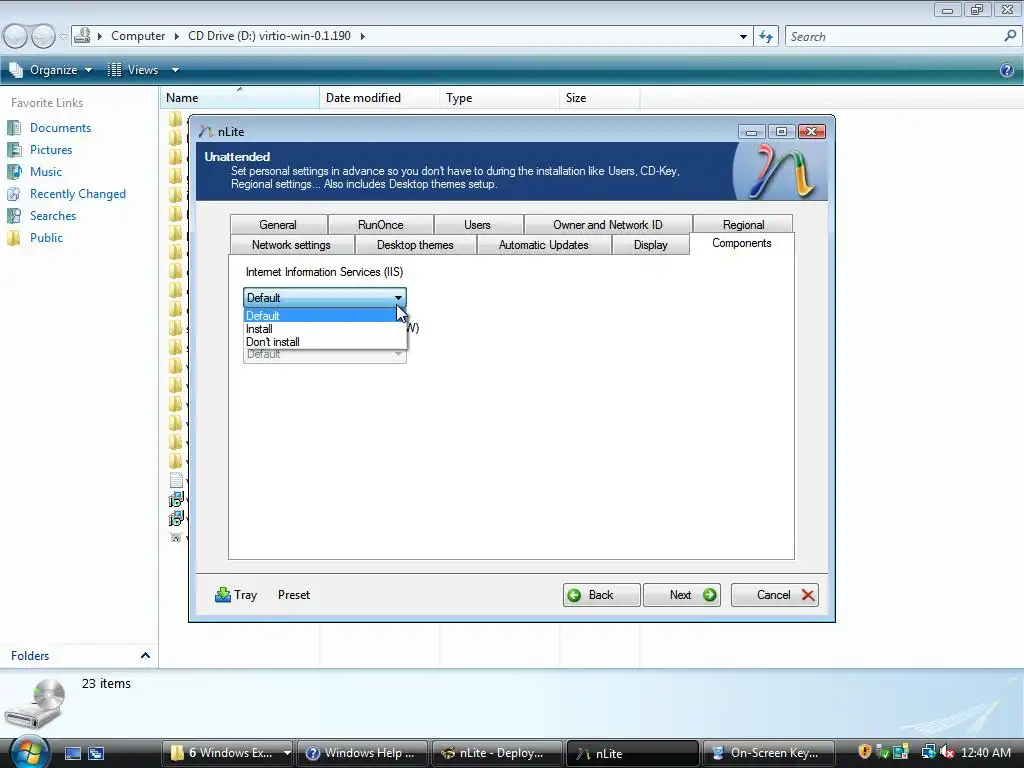1024x768 pixels.
Task: Select the Components tab
Action: click(742, 244)
